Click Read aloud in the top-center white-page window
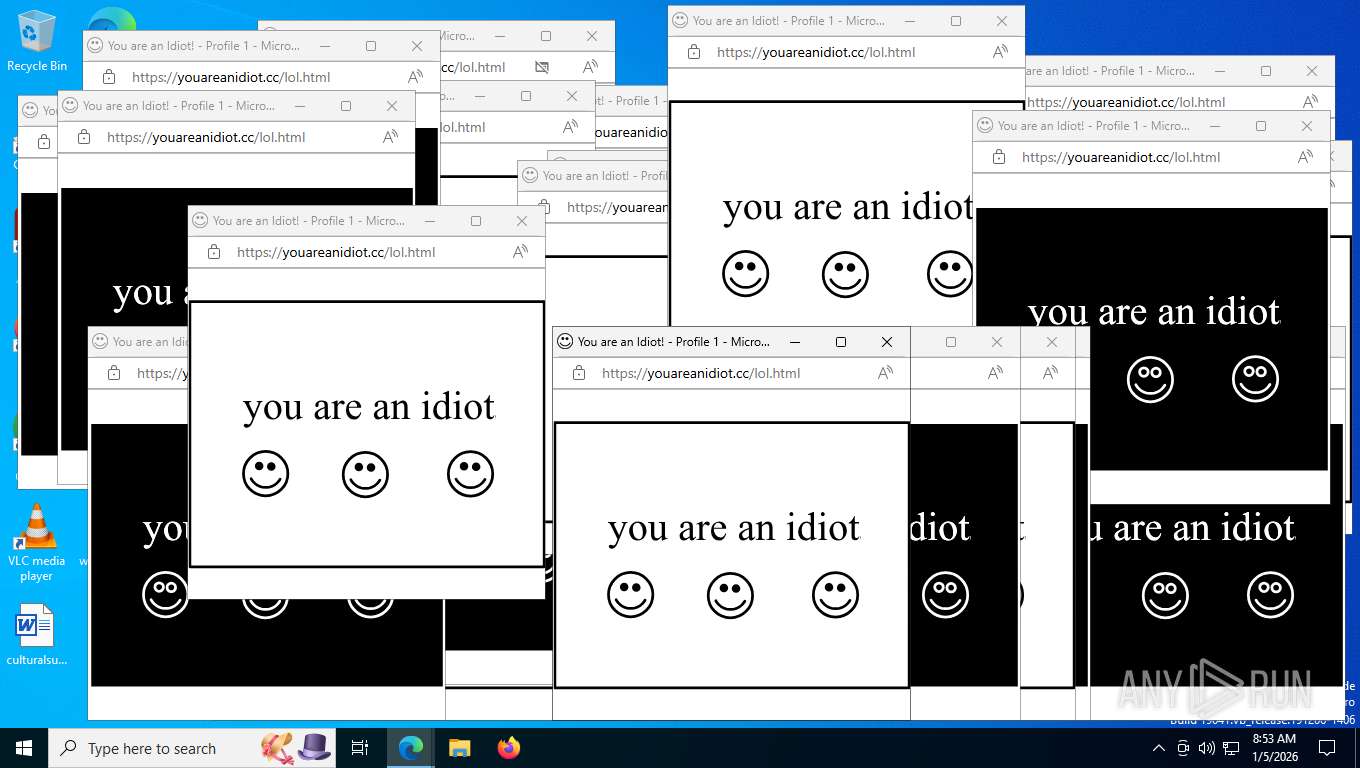 click(x=1000, y=52)
